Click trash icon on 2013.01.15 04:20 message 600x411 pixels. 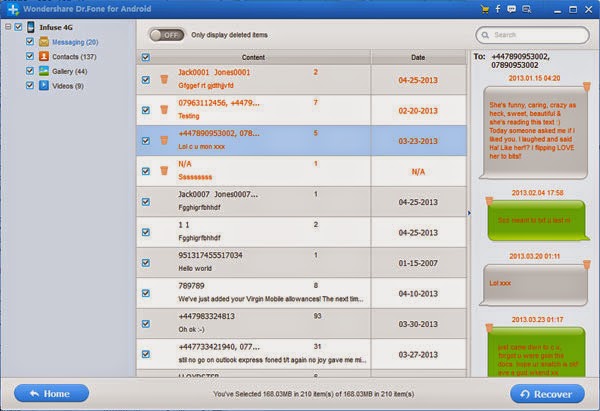pyautogui.click(x=587, y=87)
